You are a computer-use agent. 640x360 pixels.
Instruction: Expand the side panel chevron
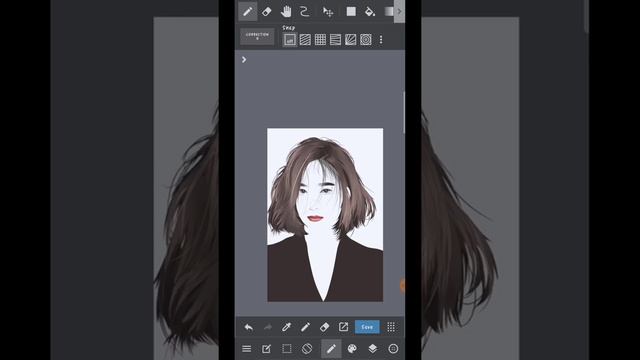[x=244, y=60]
